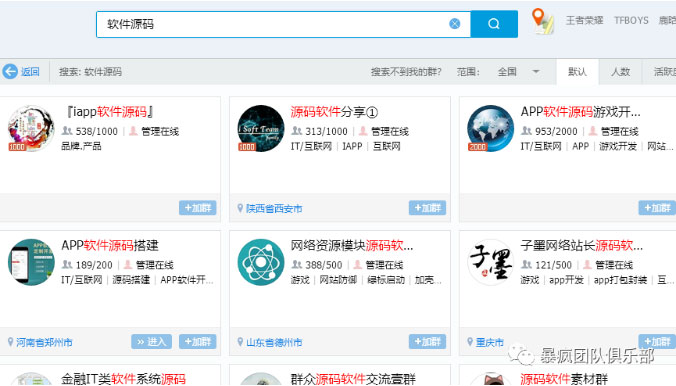The height and width of the screenshot is (386, 676).
Task: Open the 源码软件分享① group title
Action: pos(335,112)
